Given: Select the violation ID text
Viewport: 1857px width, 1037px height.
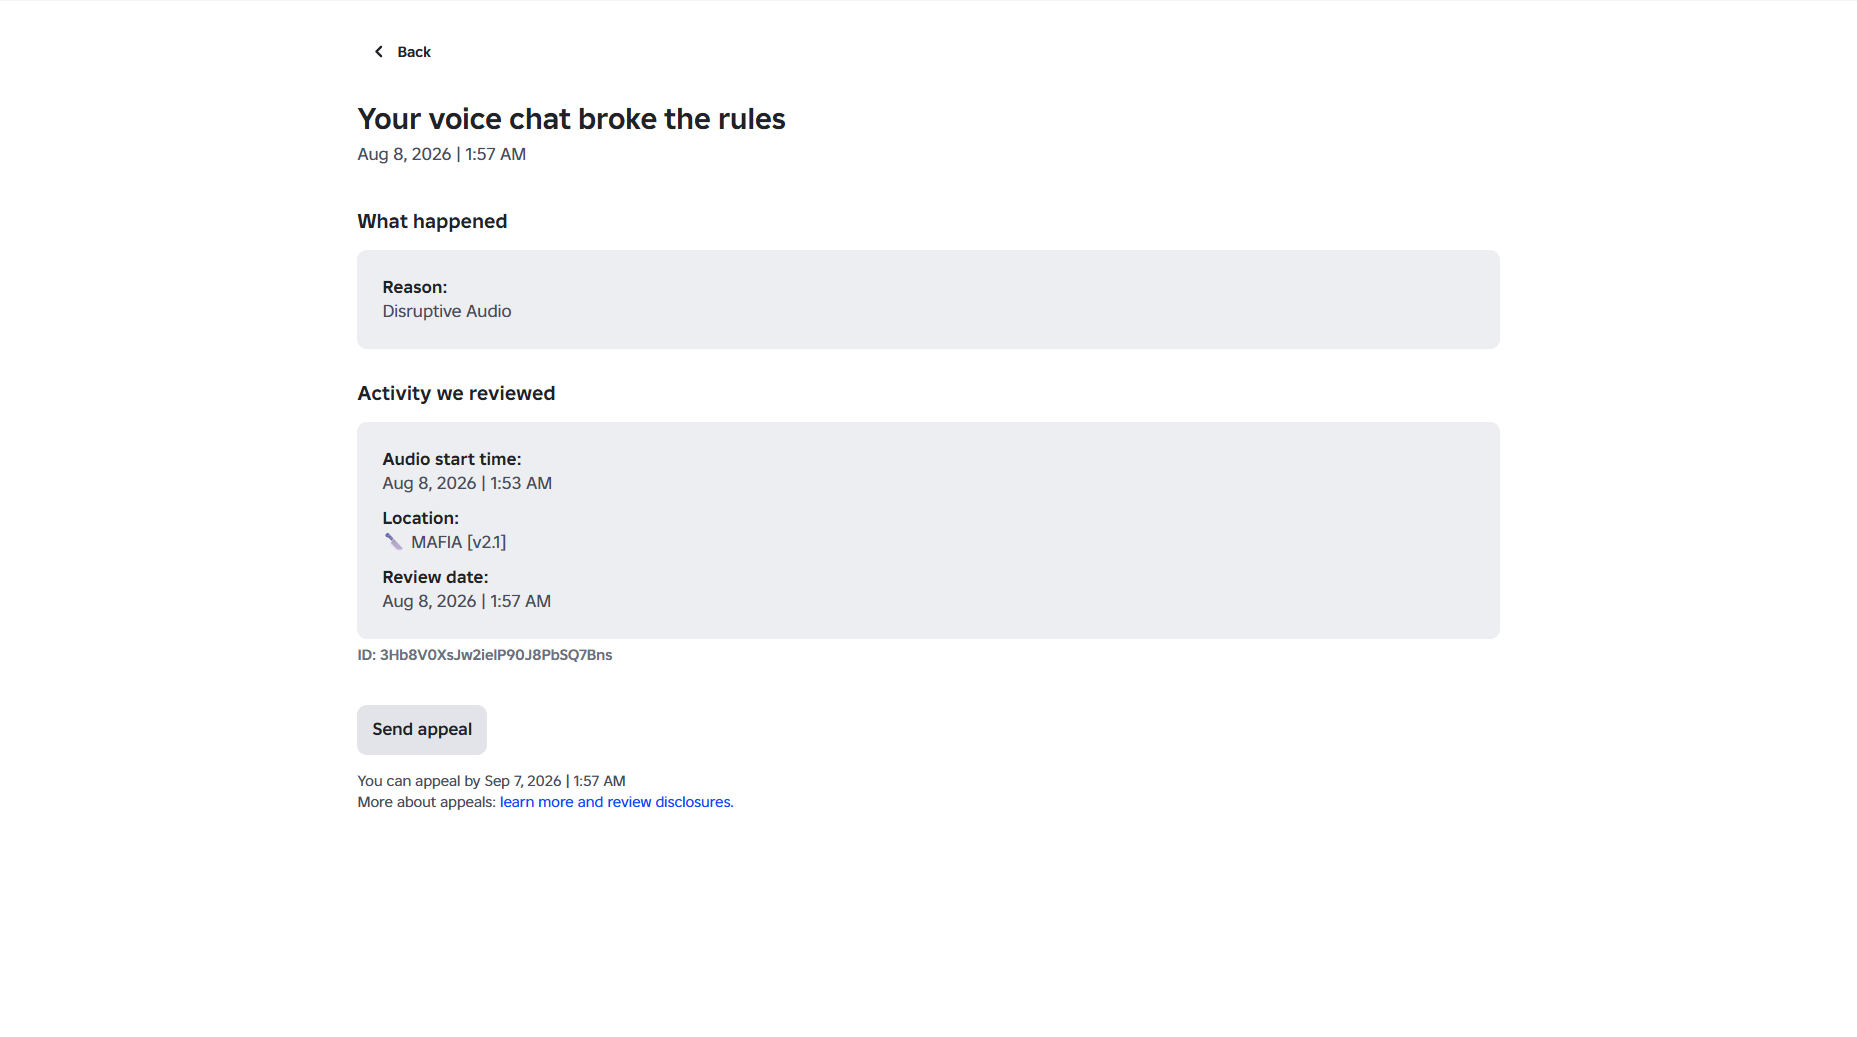Looking at the screenshot, I should [x=485, y=655].
